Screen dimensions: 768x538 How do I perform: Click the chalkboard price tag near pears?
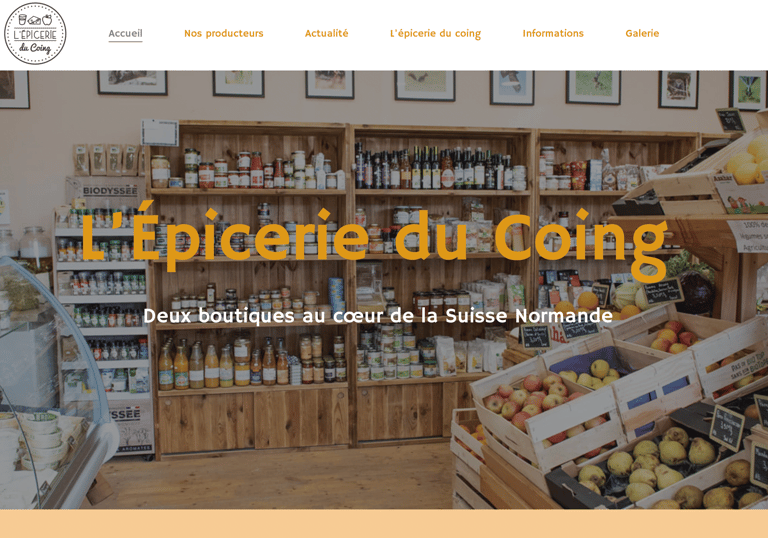pos(727,428)
